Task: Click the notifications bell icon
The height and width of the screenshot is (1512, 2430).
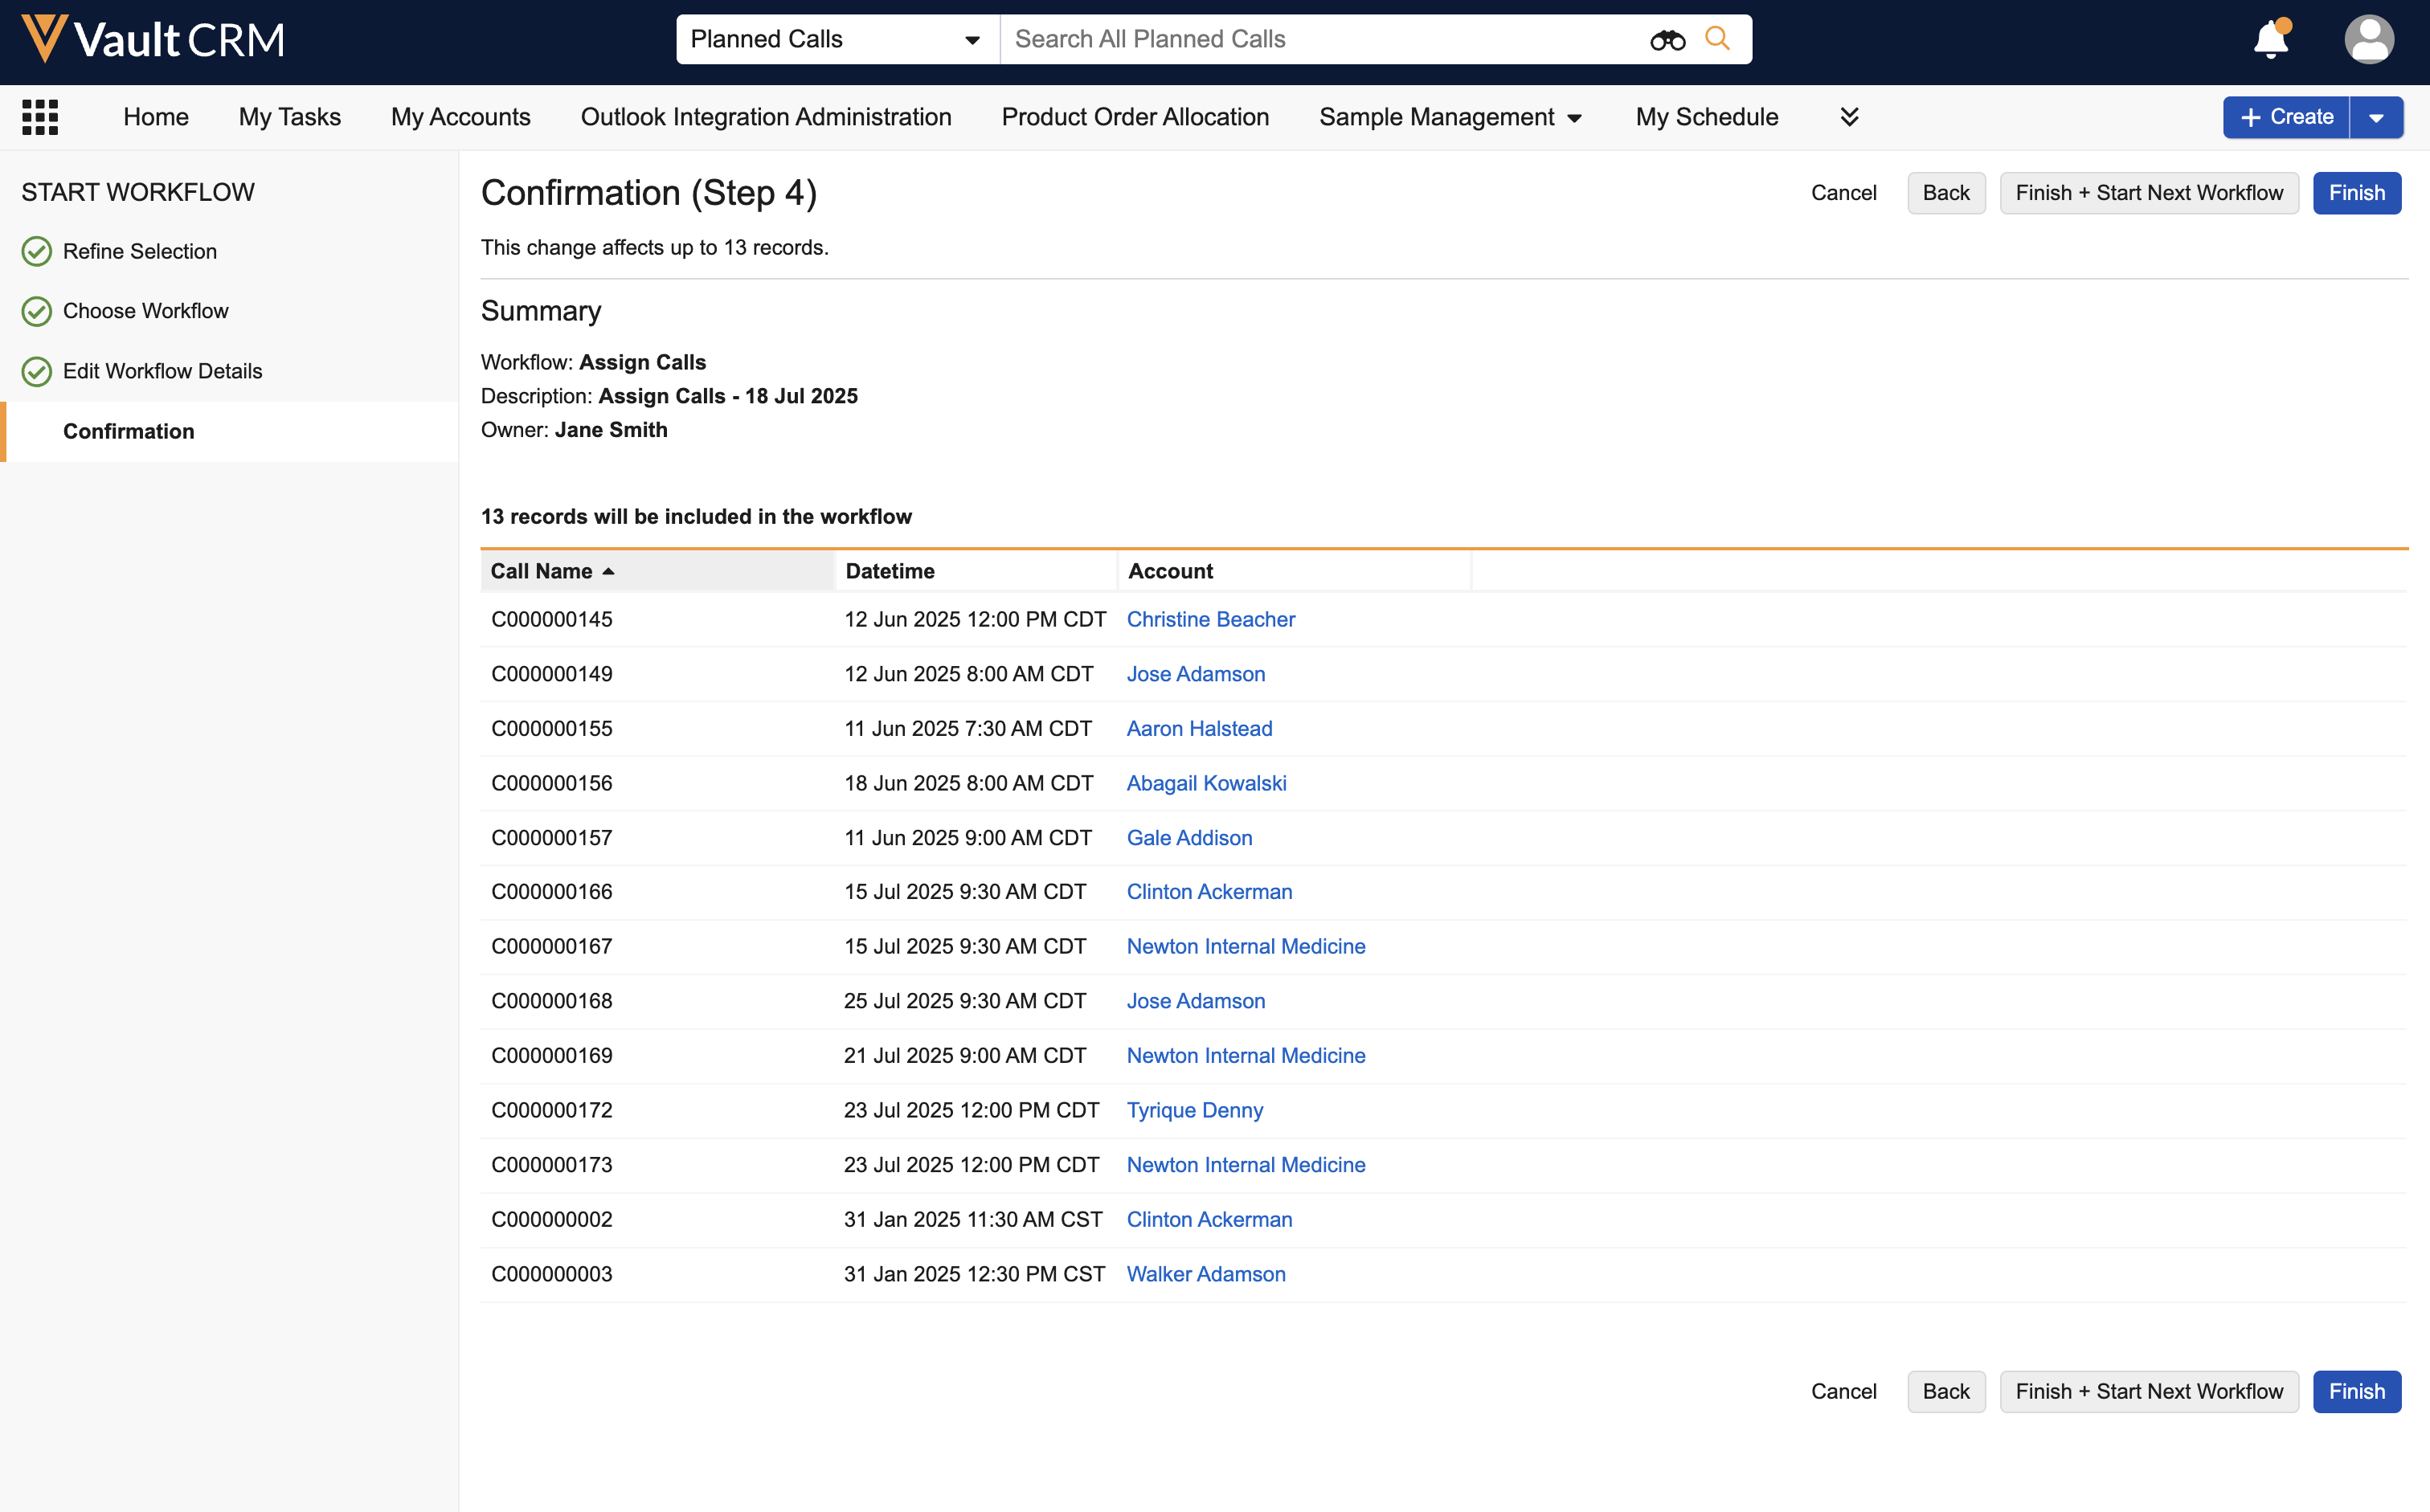Action: (2270, 40)
